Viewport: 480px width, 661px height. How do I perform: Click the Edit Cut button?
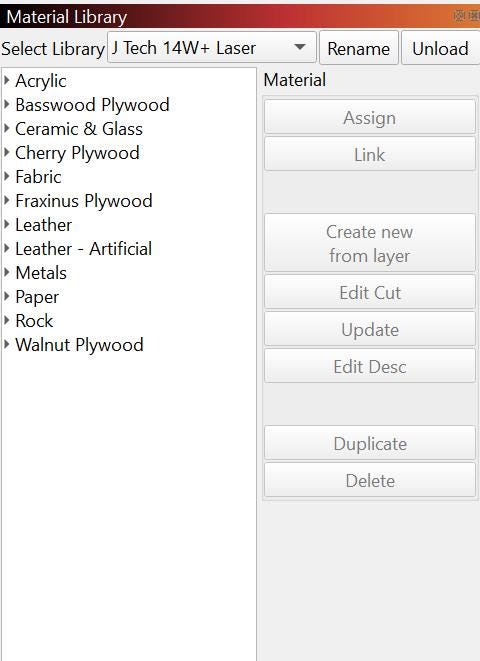coord(370,292)
